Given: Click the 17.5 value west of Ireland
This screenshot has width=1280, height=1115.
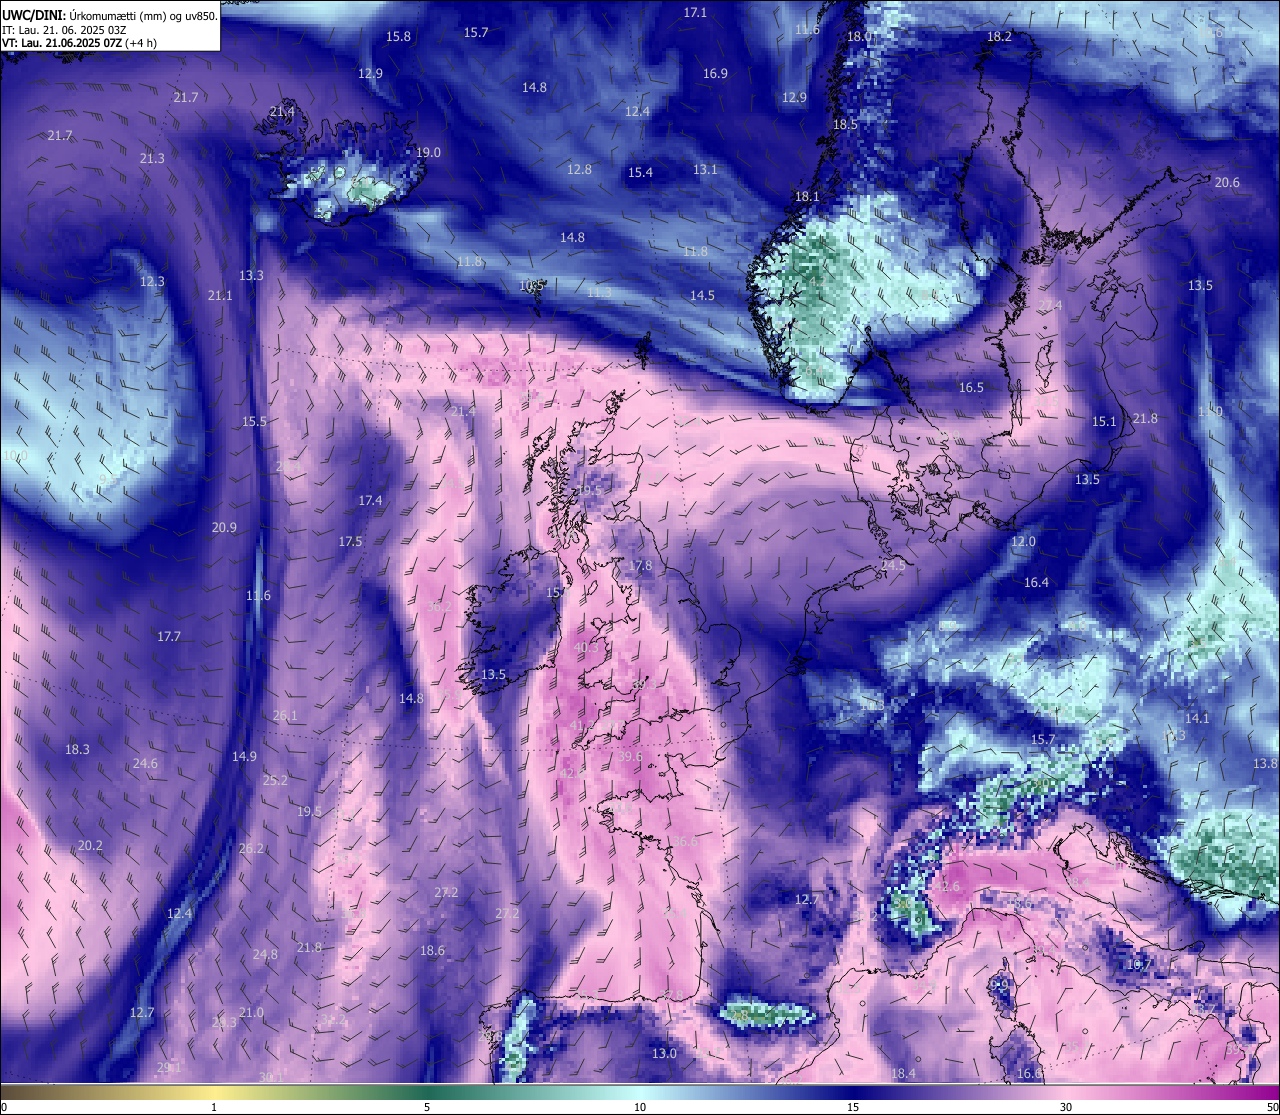Looking at the screenshot, I should click(350, 542).
